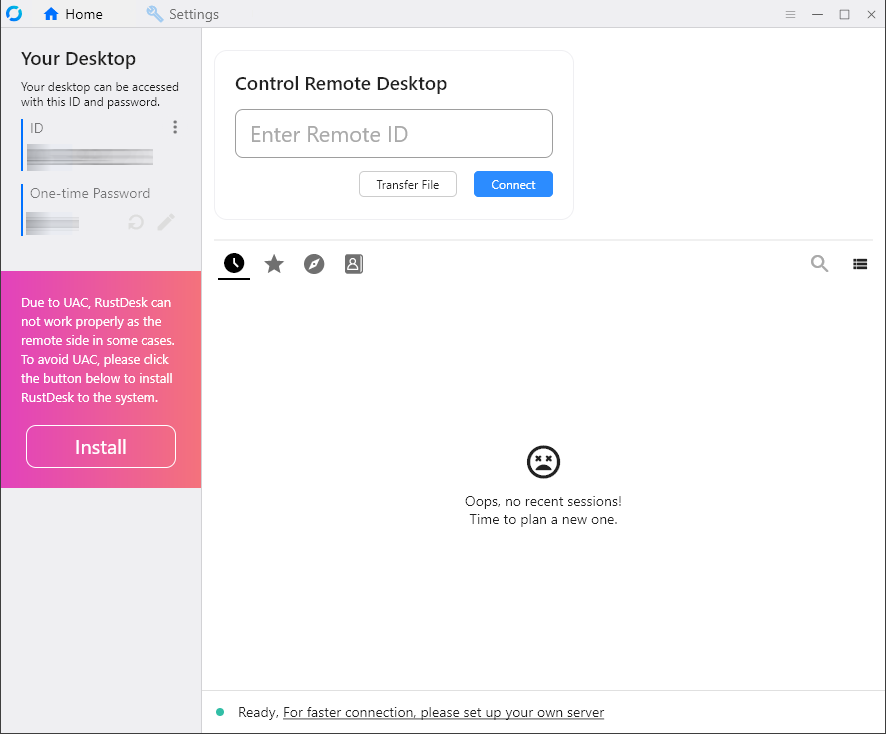Refresh the one-time password
Screen dimensions: 886x734
pos(135,222)
